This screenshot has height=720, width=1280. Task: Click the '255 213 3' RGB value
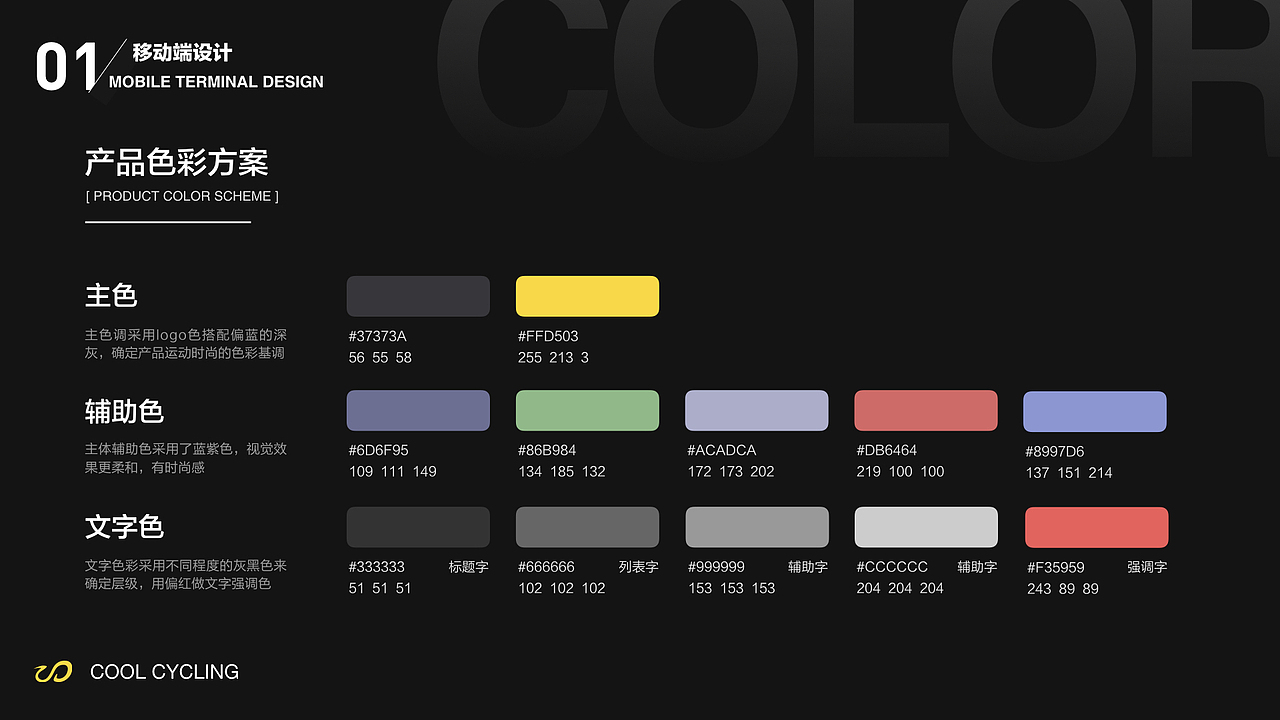(553, 357)
